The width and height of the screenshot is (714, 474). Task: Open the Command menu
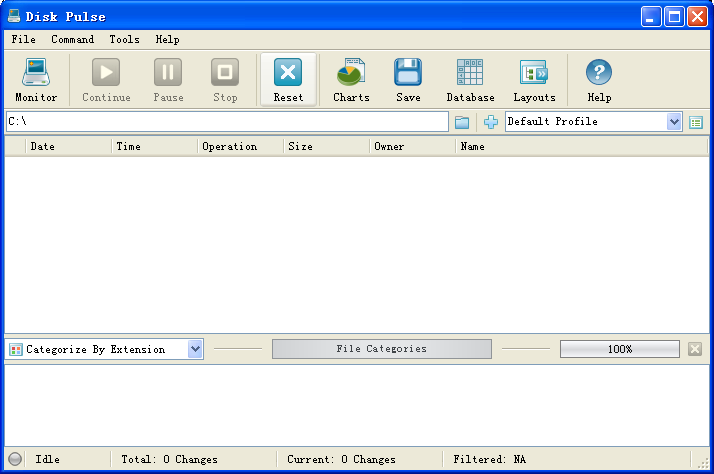point(72,39)
